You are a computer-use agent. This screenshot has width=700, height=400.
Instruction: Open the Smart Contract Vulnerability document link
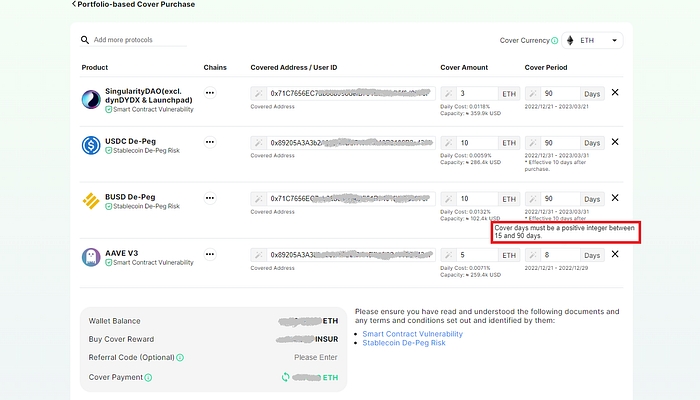[x=412, y=333]
